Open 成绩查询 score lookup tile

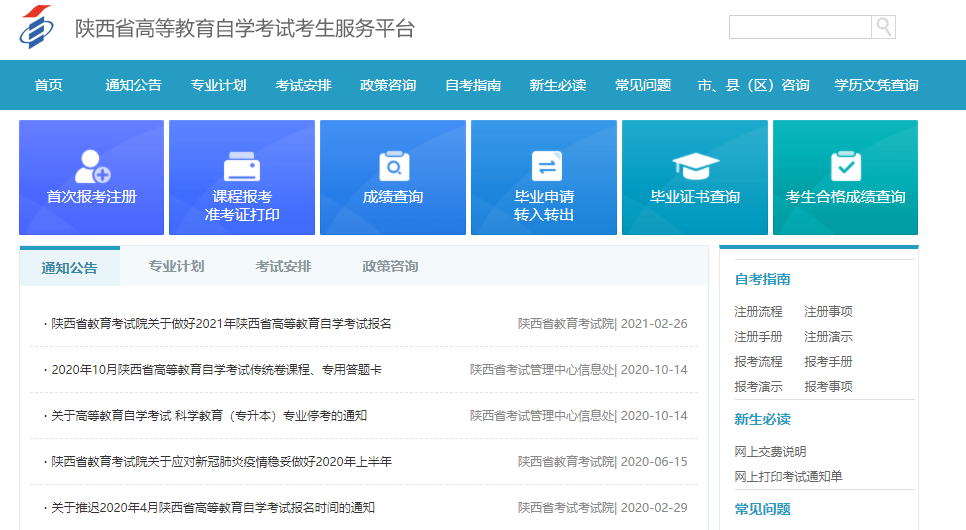click(393, 178)
